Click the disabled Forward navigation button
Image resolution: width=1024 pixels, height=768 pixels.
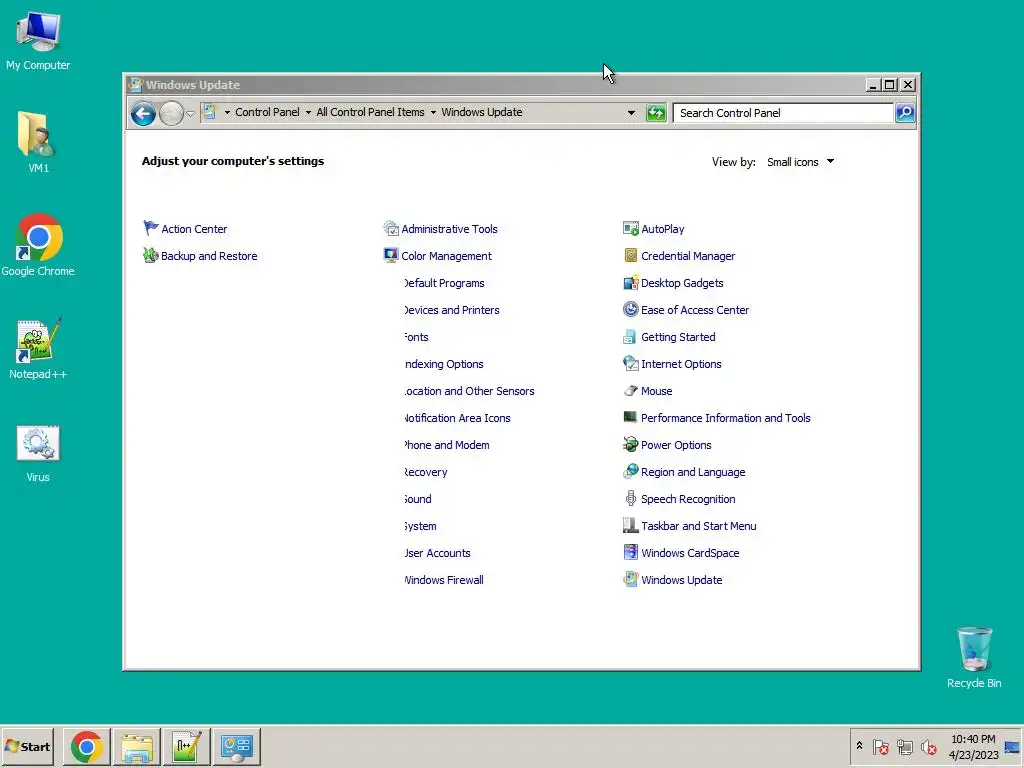[171, 114]
